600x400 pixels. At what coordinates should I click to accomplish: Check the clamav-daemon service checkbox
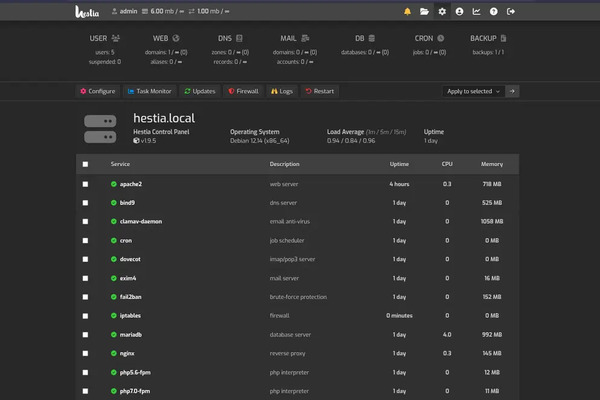coord(85,222)
